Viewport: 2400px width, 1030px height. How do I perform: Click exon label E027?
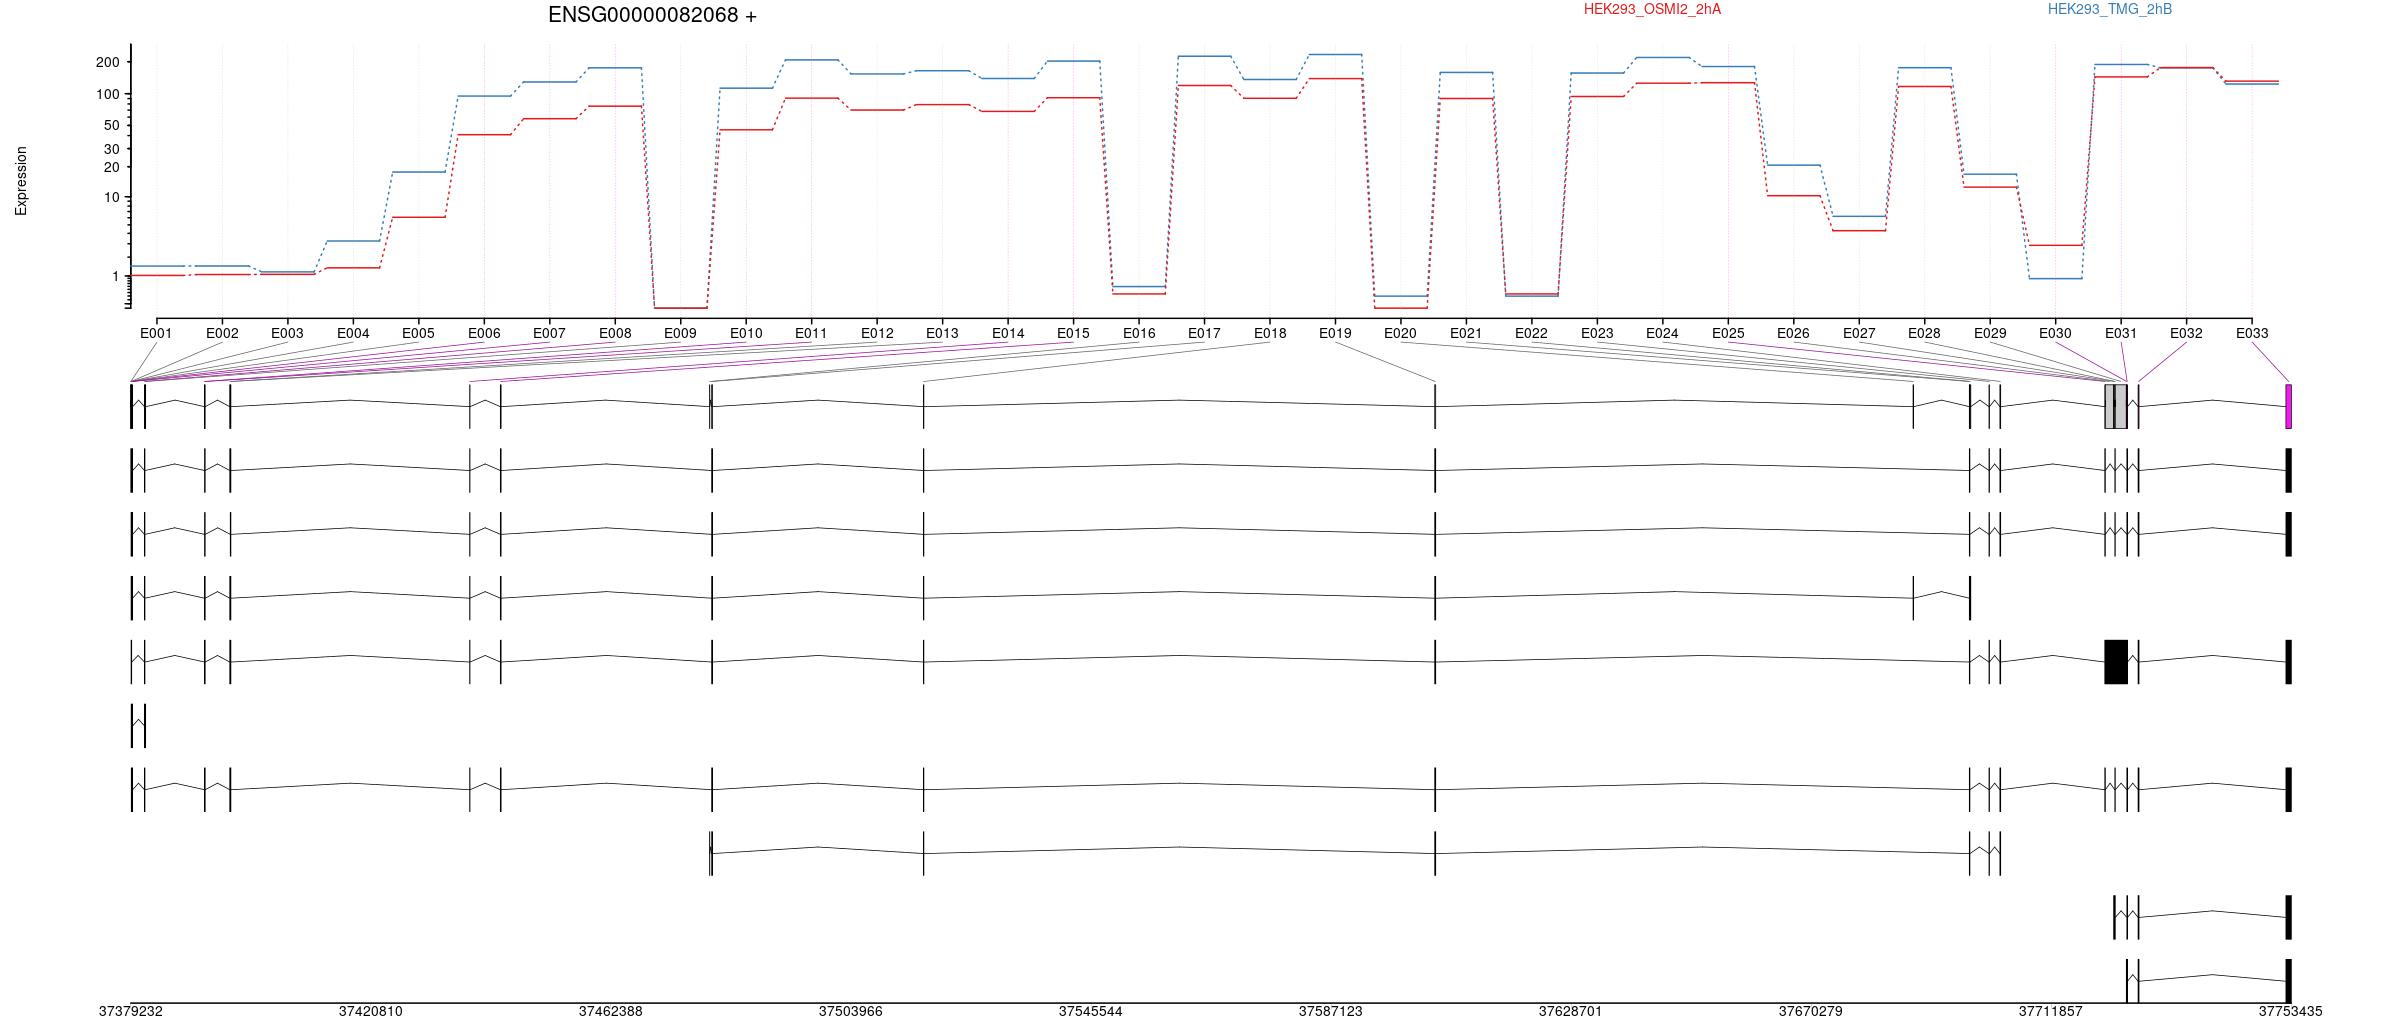[1859, 333]
